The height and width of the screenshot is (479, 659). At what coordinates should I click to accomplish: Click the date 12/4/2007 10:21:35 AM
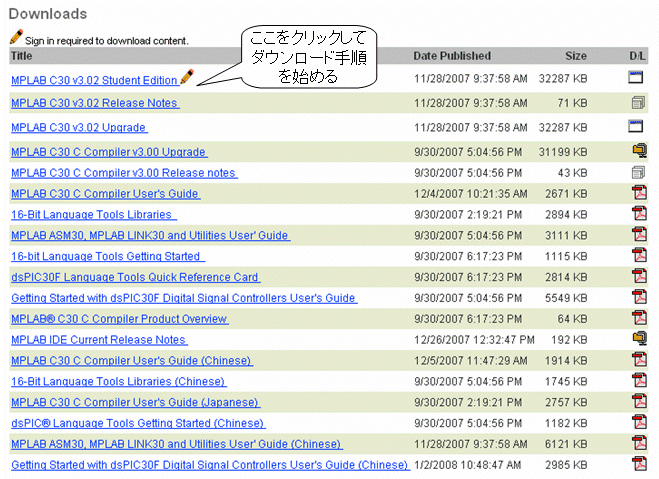coord(471,194)
